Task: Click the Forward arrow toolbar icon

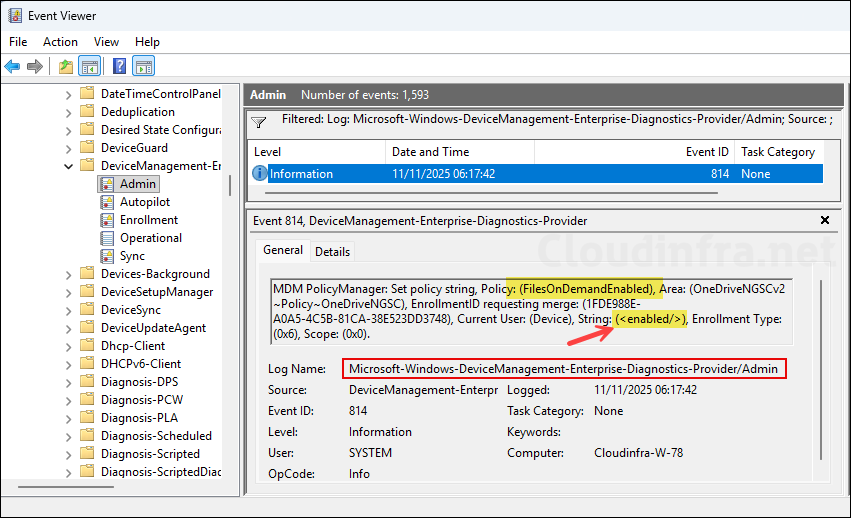Action: pos(35,66)
